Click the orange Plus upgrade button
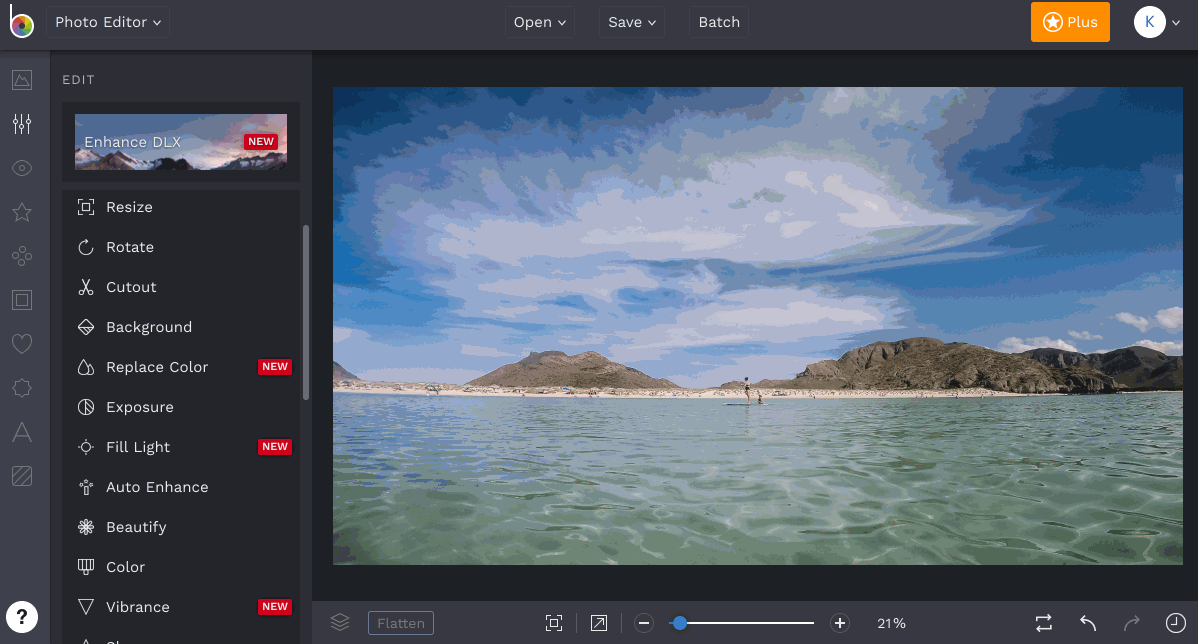 click(x=1070, y=22)
